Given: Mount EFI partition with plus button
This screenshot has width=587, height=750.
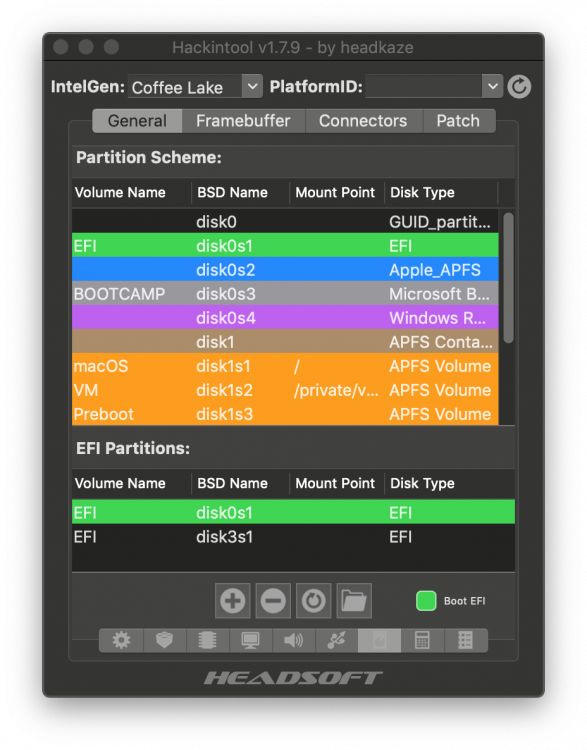Looking at the screenshot, I should pos(233,601).
